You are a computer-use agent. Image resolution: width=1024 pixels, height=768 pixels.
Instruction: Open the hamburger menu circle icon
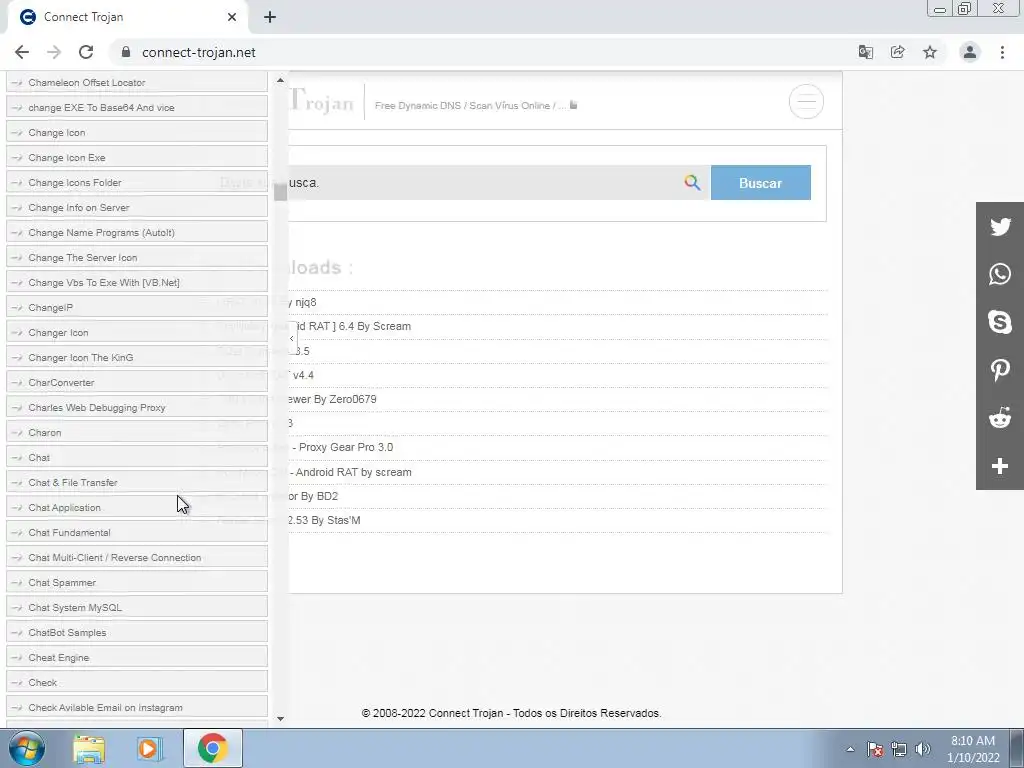pos(806,102)
